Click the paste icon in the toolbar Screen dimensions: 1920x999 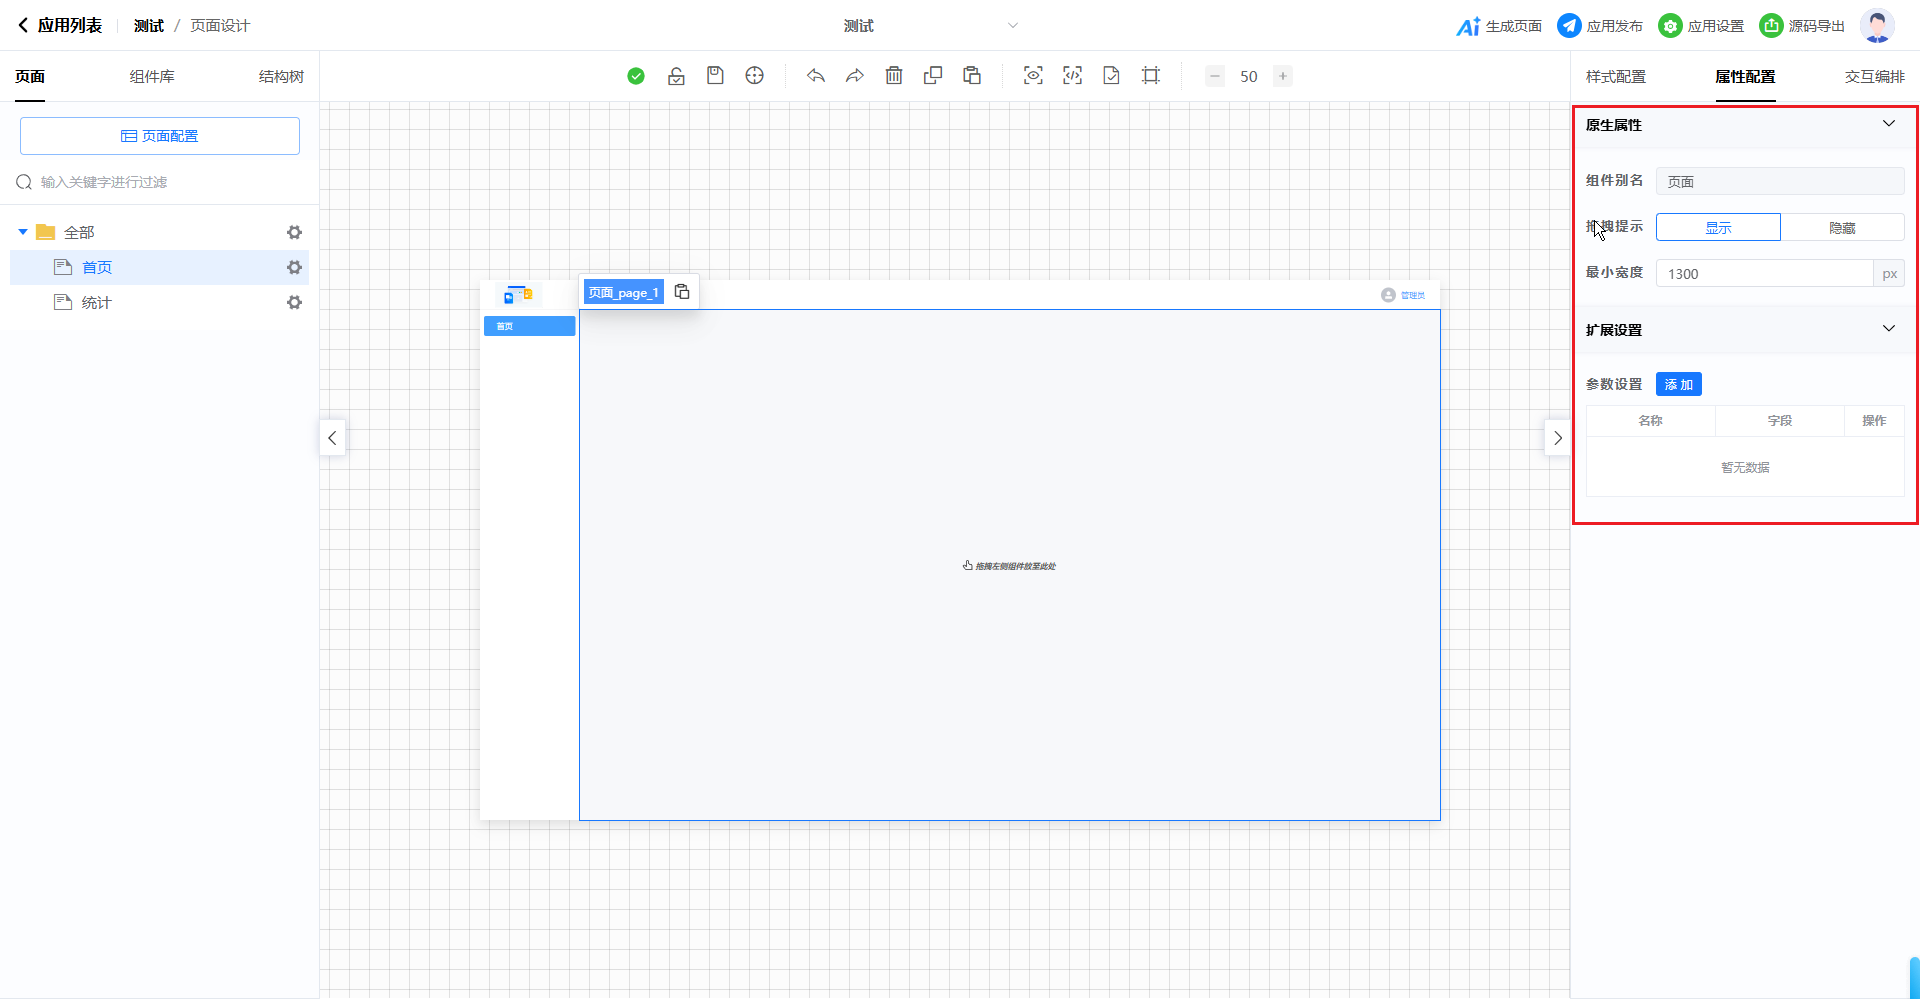[972, 76]
